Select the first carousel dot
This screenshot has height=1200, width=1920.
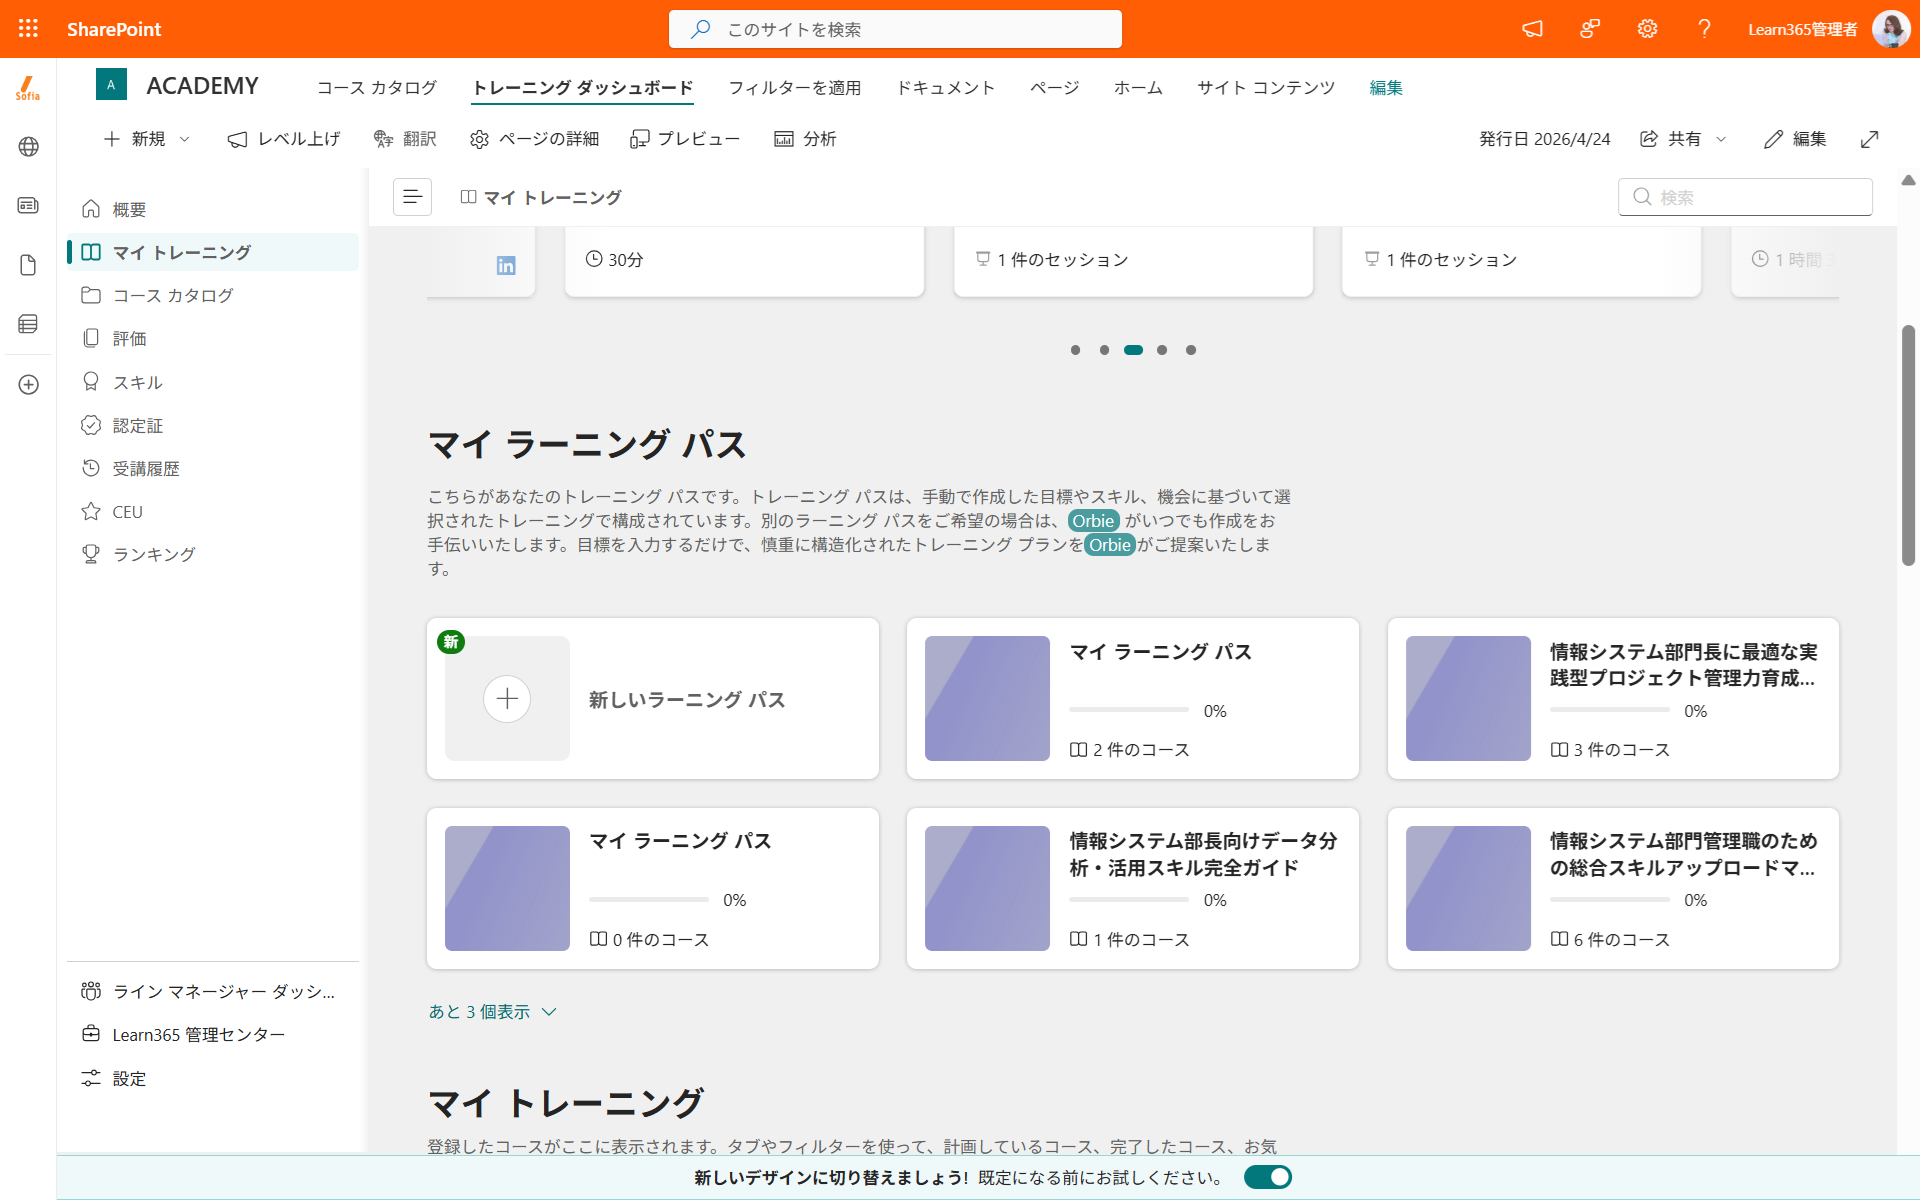coord(1075,350)
